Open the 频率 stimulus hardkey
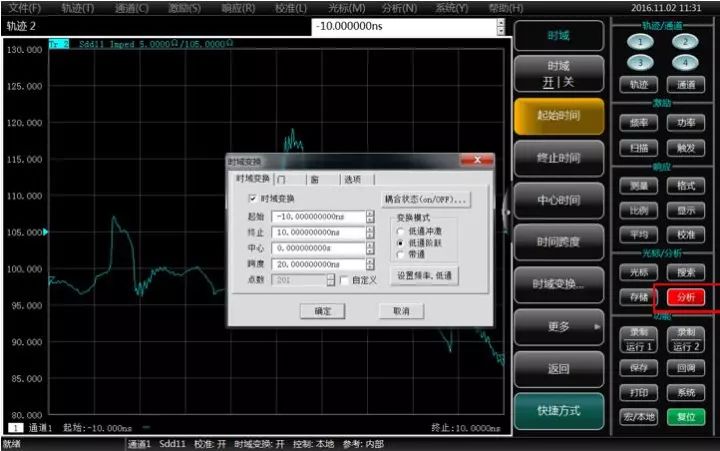Image resolution: width=720 pixels, height=451 pixels. (x=639, y=123)
